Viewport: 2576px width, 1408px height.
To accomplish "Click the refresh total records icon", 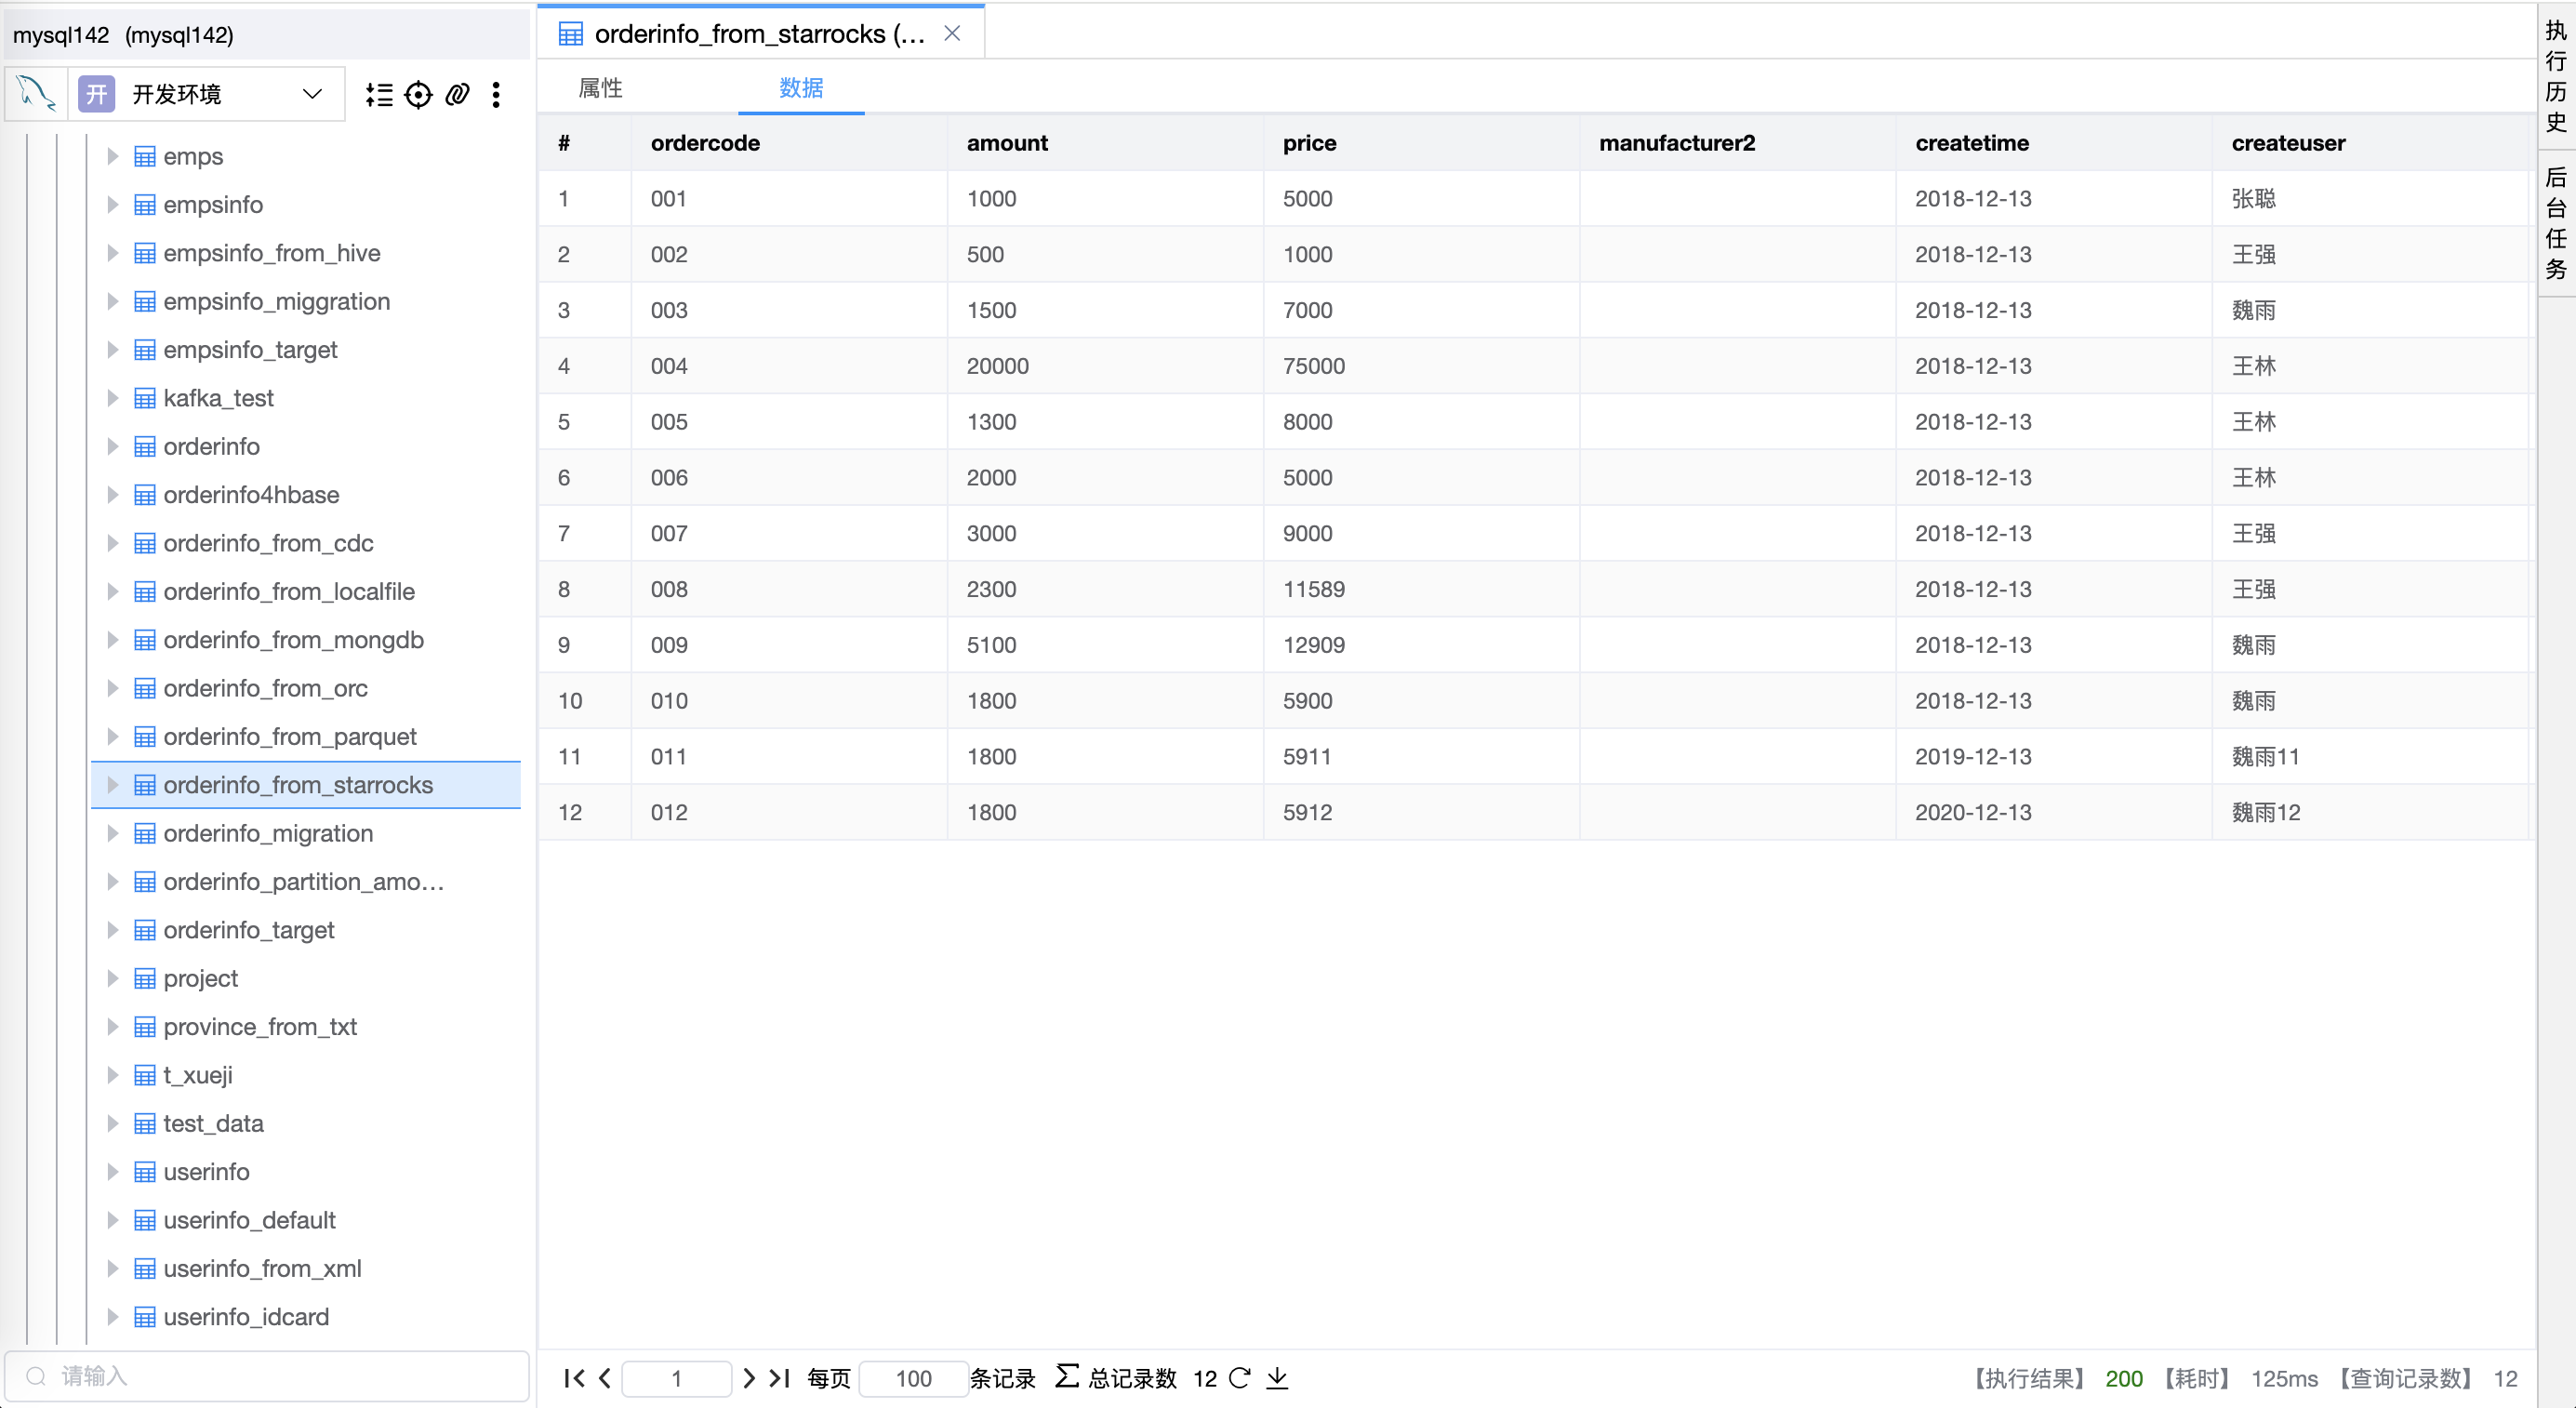I will (x=1240, y=1378).
